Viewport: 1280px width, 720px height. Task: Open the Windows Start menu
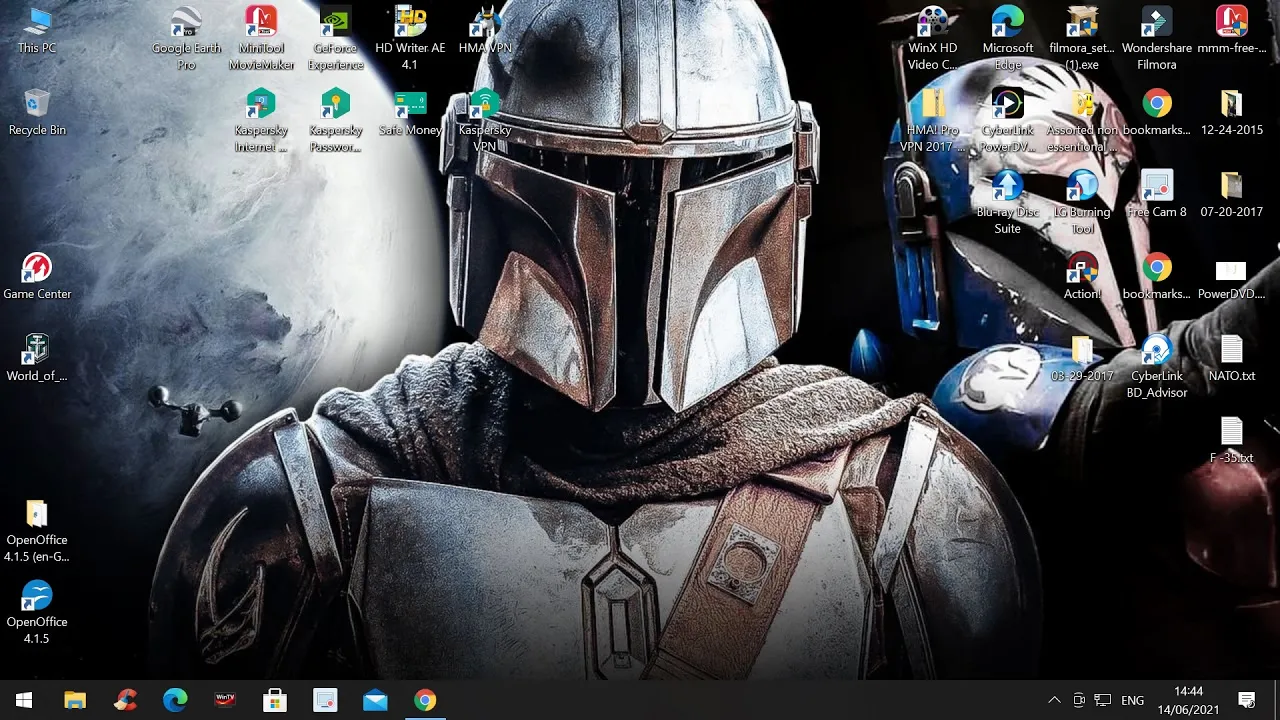24,700
